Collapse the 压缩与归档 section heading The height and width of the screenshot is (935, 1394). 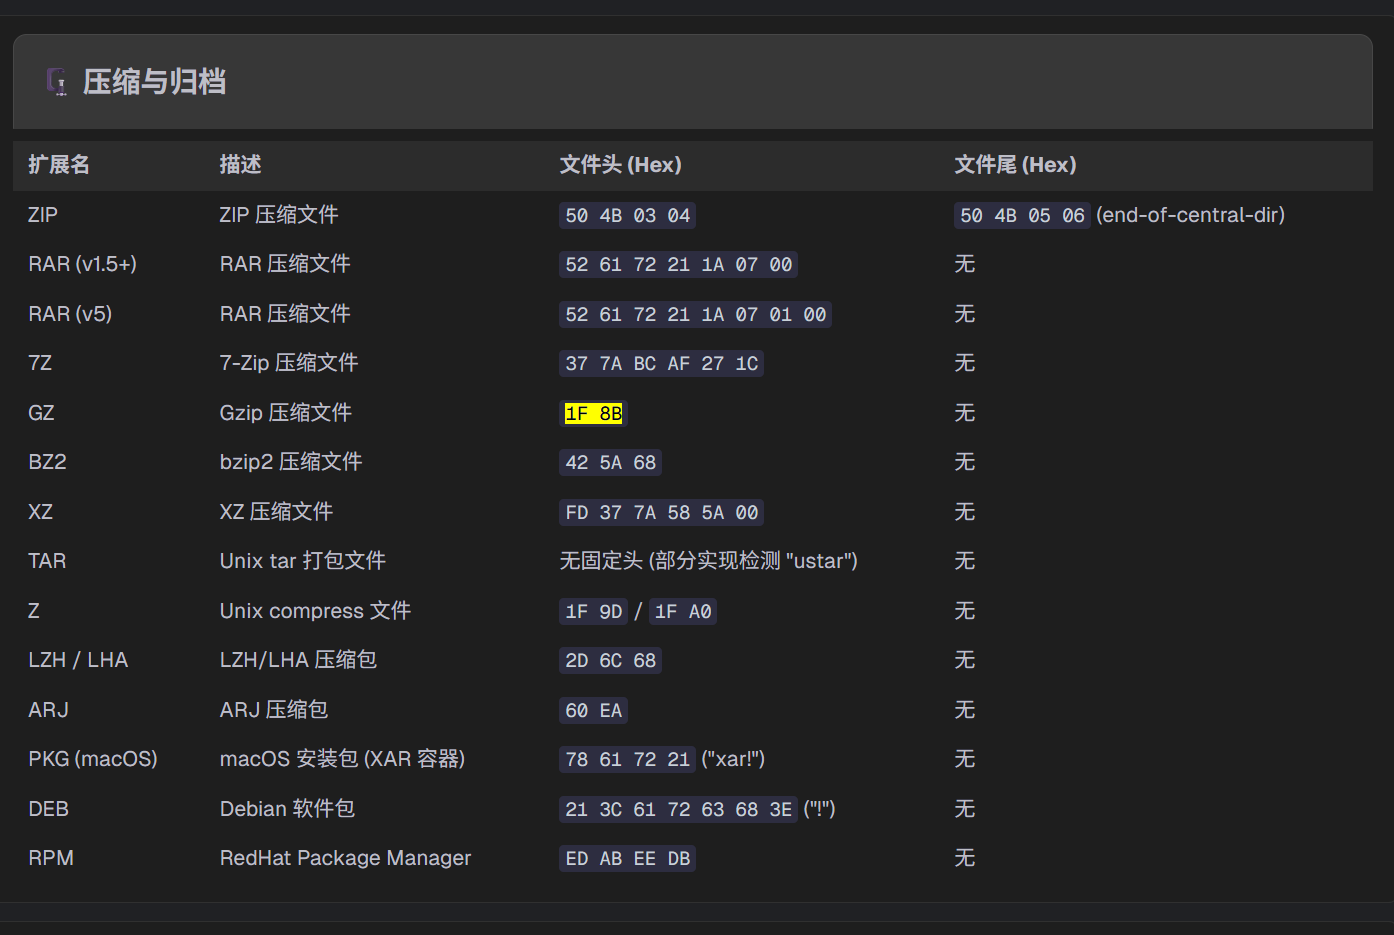154,82
